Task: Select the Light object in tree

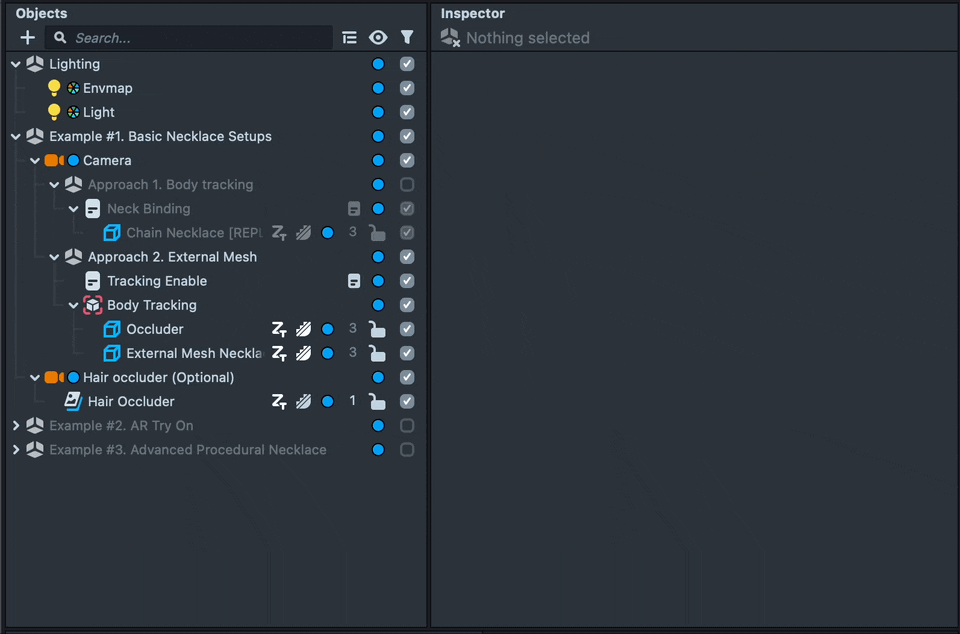Action: (99, 112)
